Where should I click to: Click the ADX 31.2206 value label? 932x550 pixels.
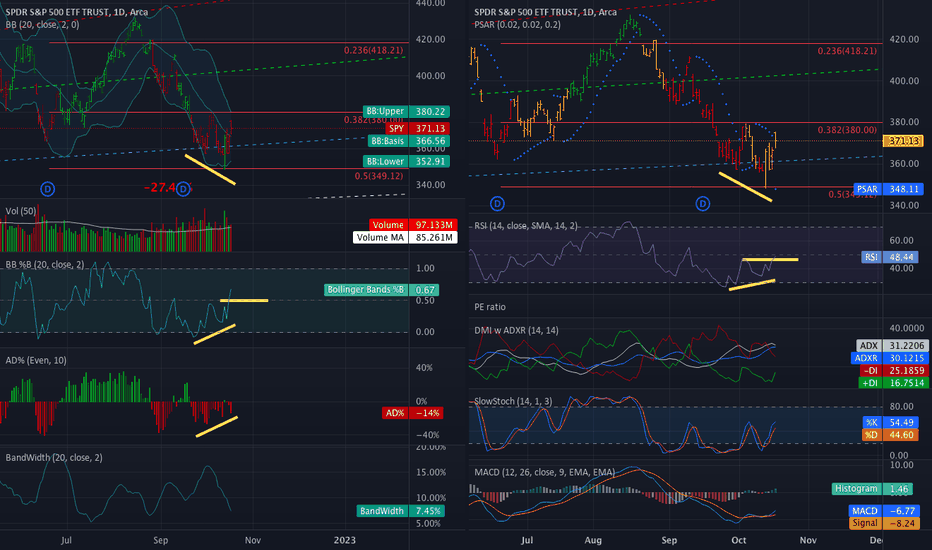click(x=892, y=345)
